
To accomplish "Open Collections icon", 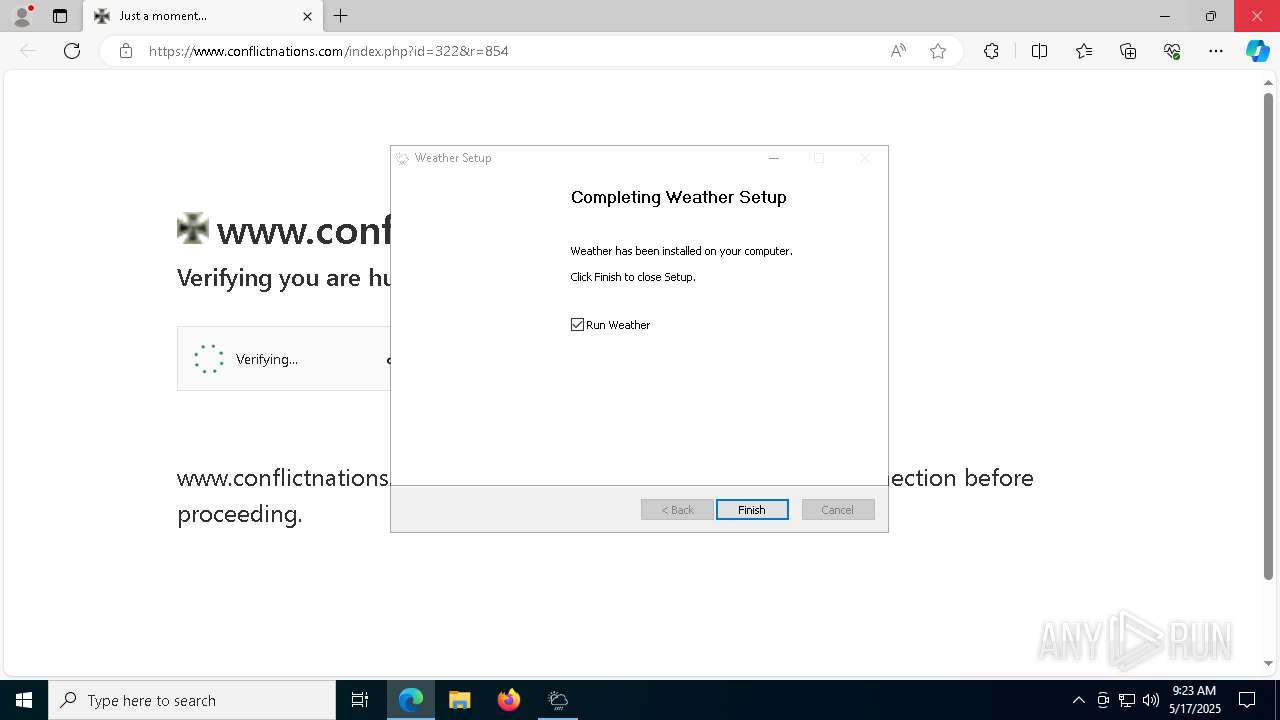I will [1128, 51].
